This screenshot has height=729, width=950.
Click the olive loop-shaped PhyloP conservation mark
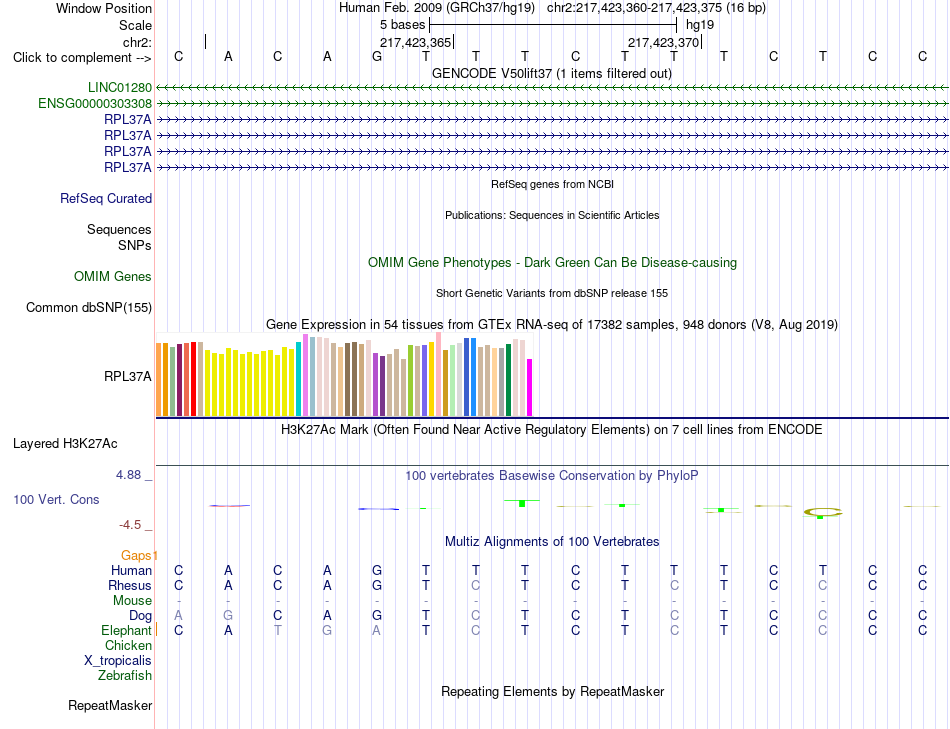pyautogui.click(x=823, y=513)
